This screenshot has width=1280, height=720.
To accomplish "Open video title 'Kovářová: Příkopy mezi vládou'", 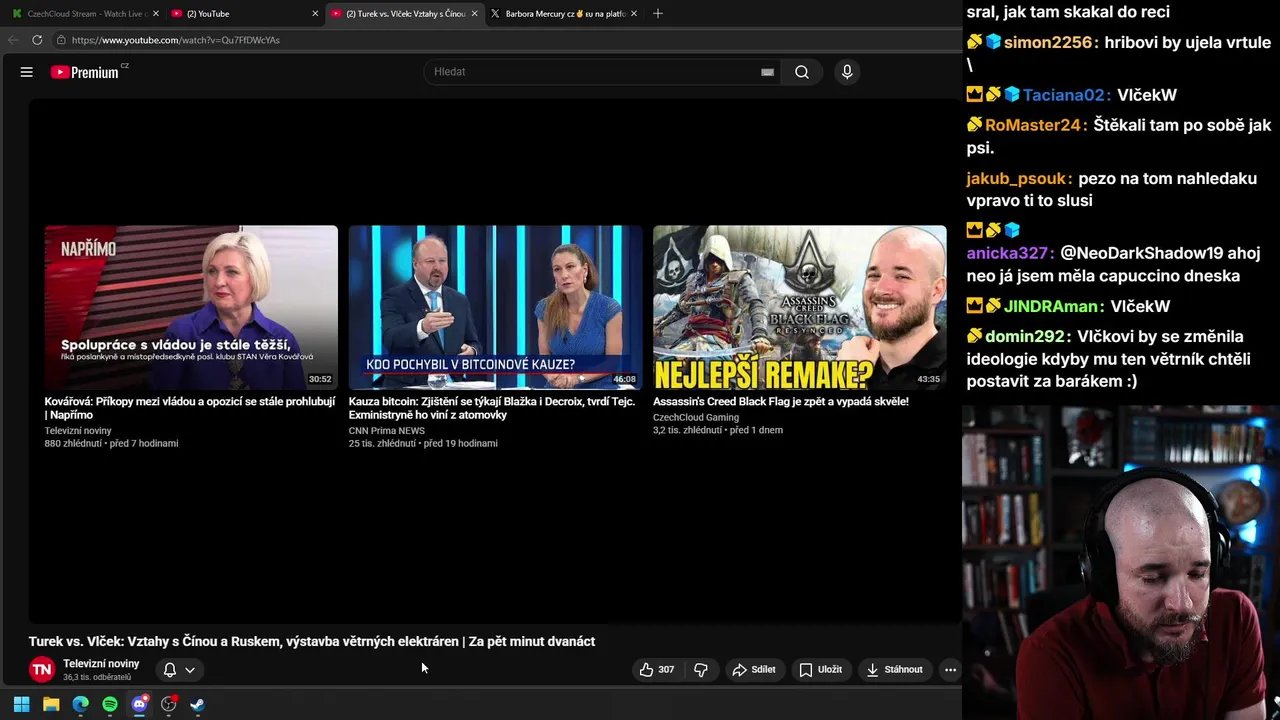I will (x=190, y=408).
